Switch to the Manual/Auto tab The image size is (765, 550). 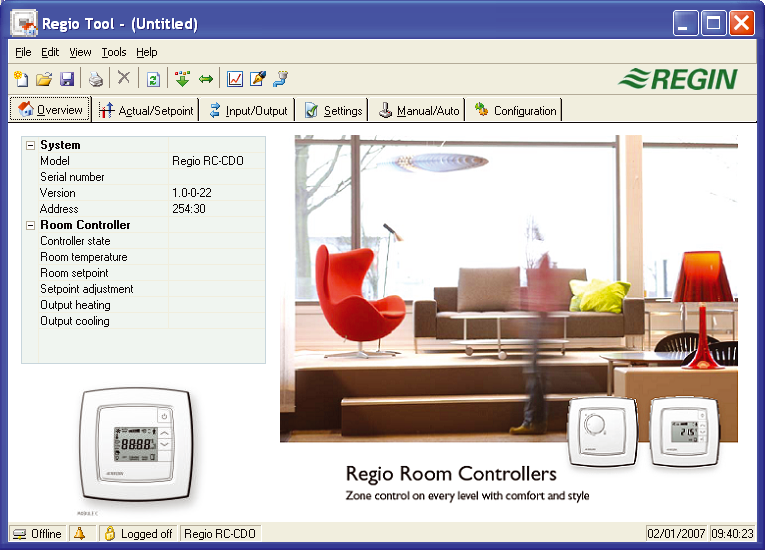click(x=419, y=110)
